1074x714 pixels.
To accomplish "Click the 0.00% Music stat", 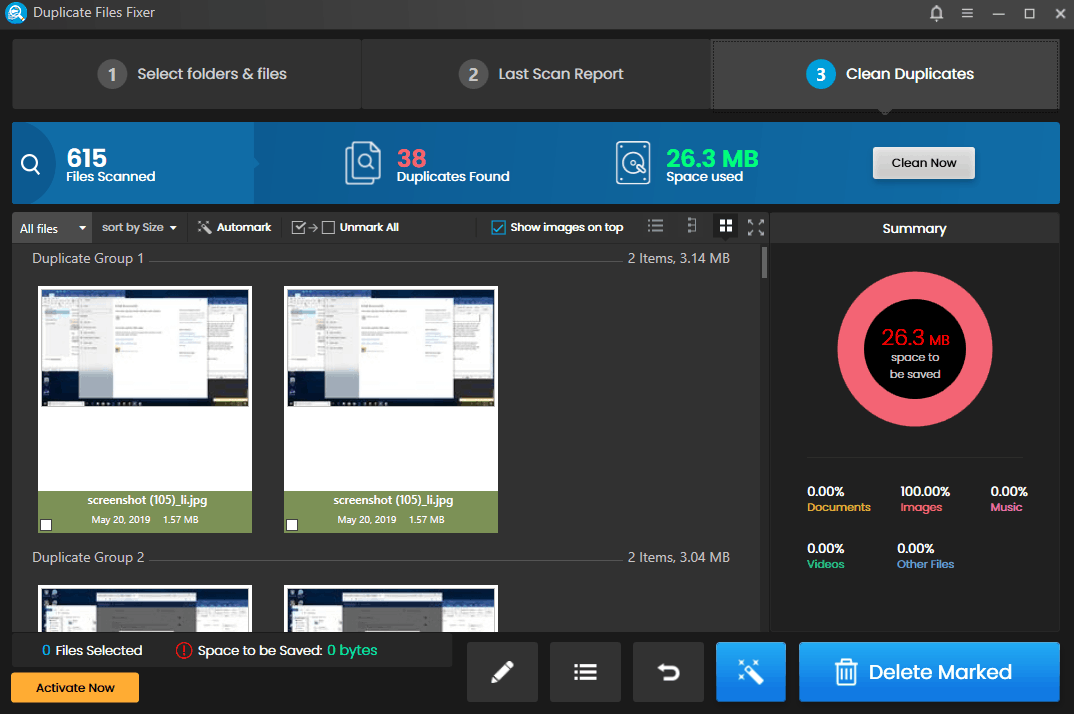I will click(1009, 499).
